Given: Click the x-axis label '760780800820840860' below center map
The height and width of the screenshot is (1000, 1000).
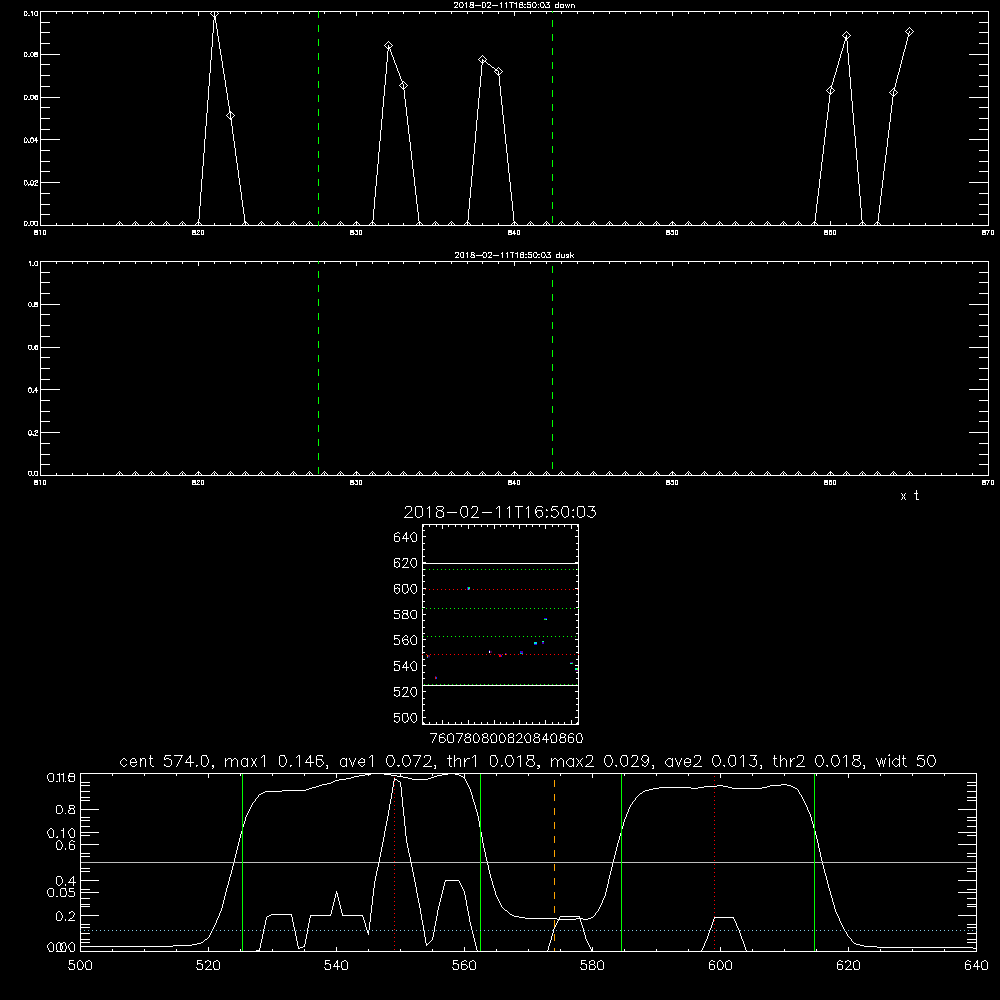Looking at the screenshot, I should coord(506,738).
